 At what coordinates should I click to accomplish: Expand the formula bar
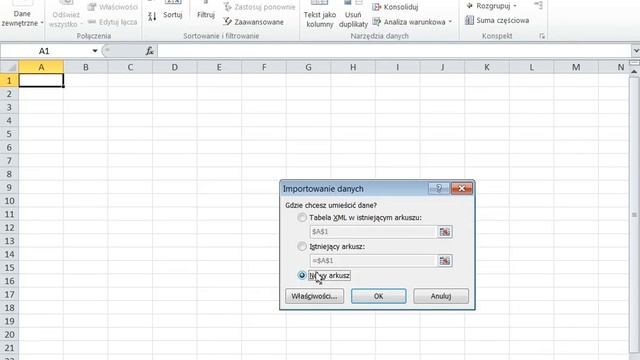click(x=636, y=51)
